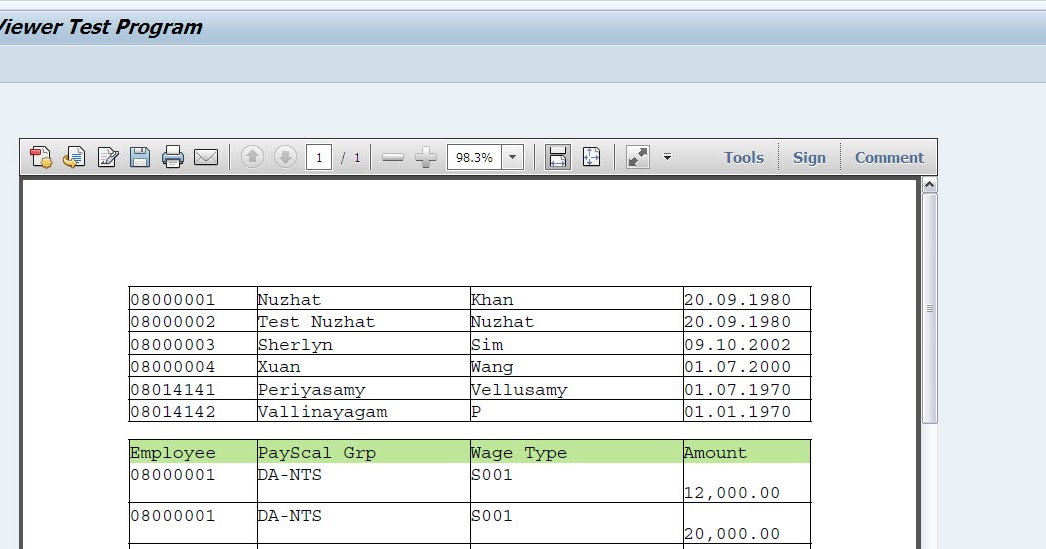Click the date 01.07.2000

737,366
